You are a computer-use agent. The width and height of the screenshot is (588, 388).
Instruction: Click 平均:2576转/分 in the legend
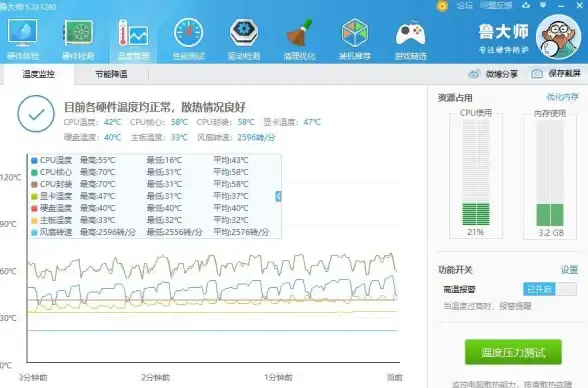[241, 232]
